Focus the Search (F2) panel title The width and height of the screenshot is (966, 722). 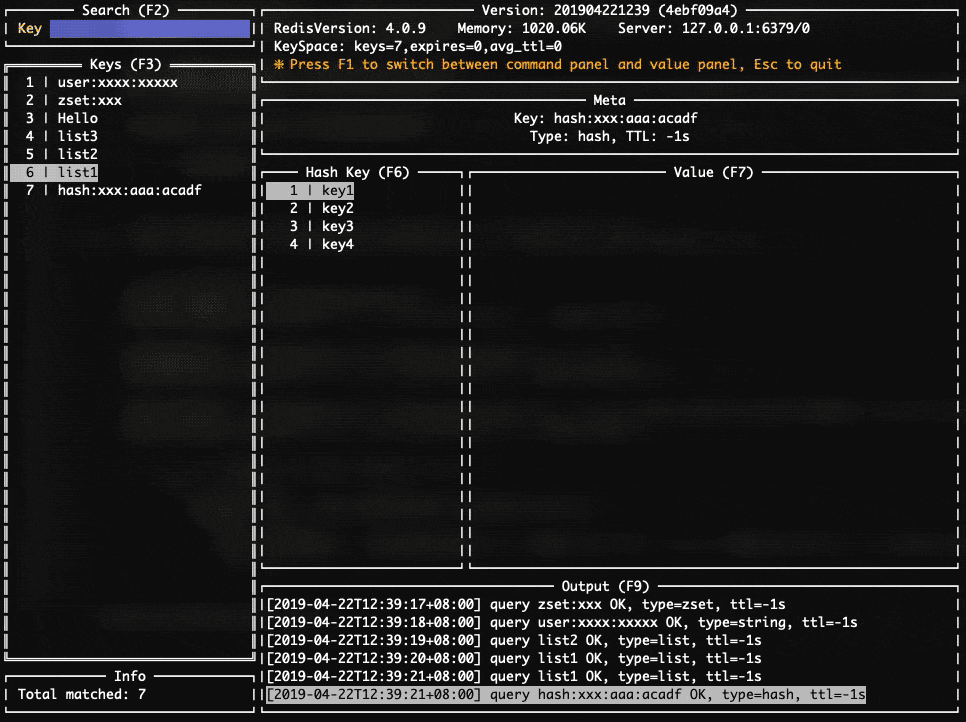coord(126,10)
